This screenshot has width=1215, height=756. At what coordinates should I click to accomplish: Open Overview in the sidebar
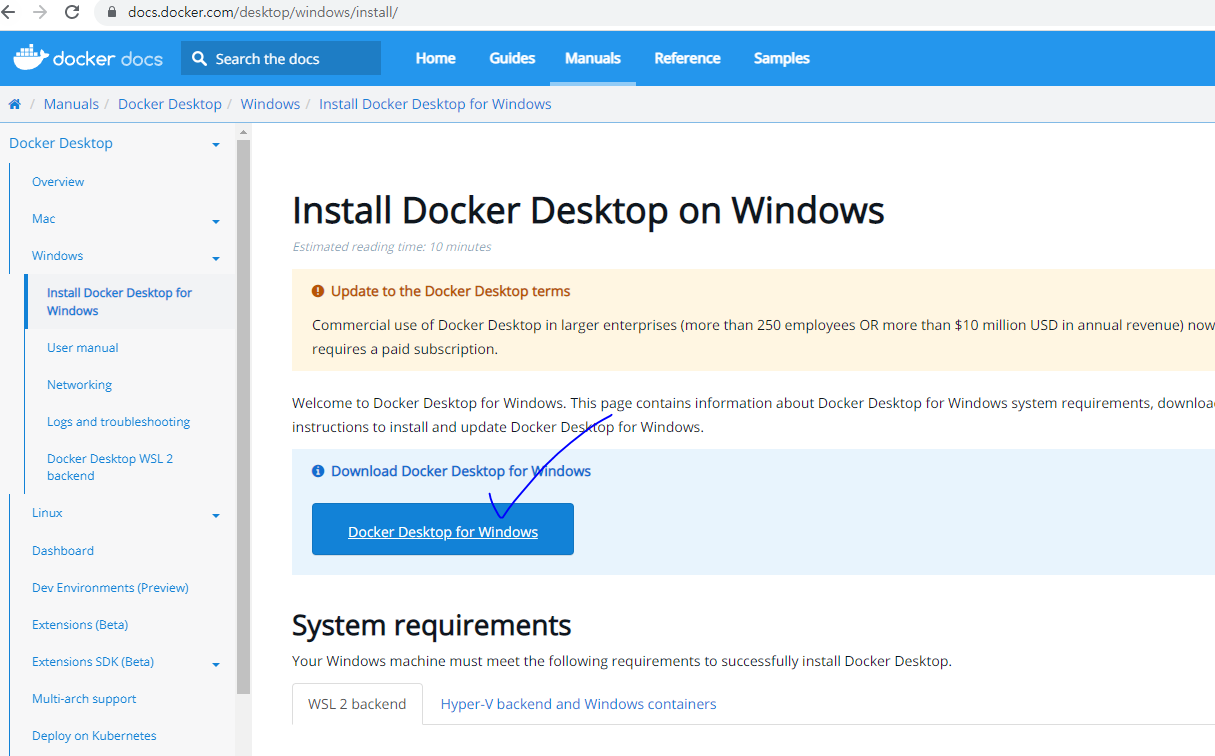[58, 182]
